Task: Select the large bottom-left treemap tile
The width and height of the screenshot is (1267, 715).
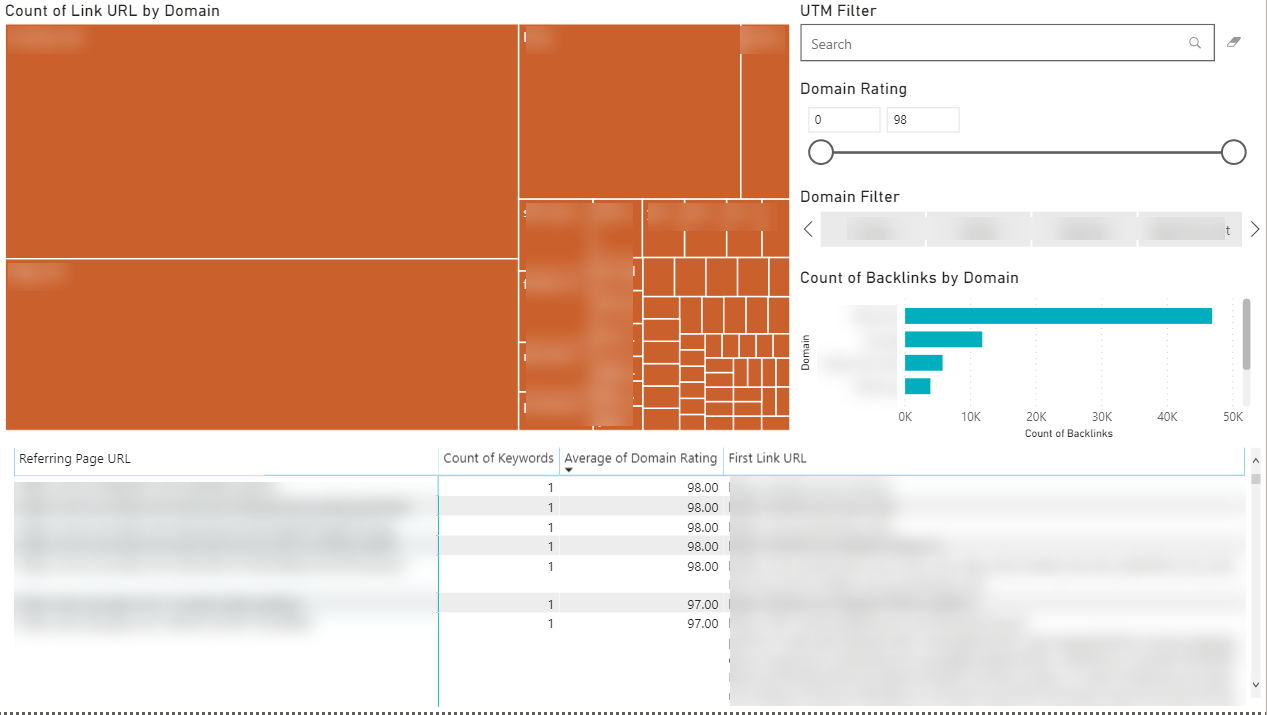Action: pos(261,345)
